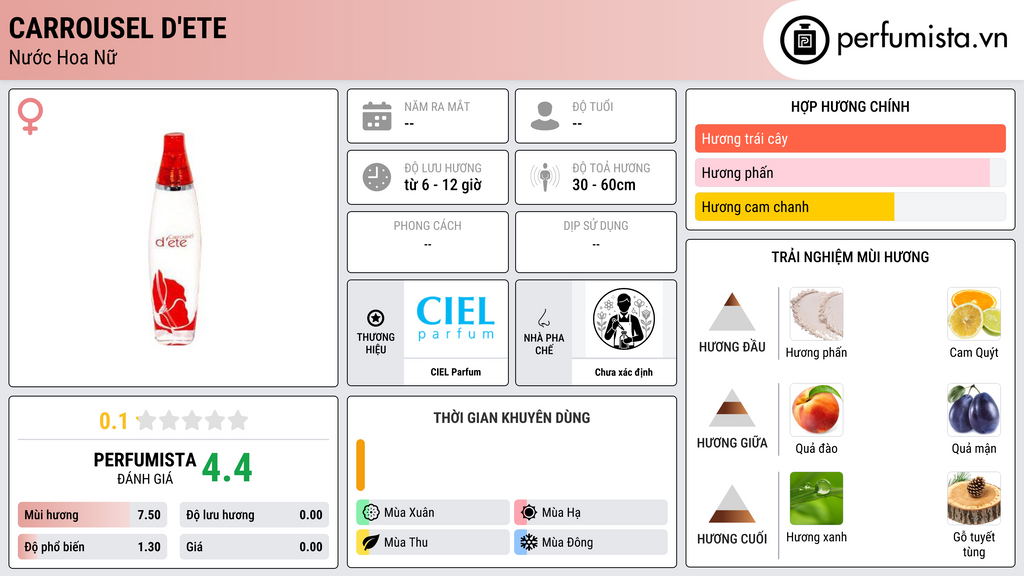Click the THỜI GIAN KHUYÊN DÙNG heading

tap(512, 418)
